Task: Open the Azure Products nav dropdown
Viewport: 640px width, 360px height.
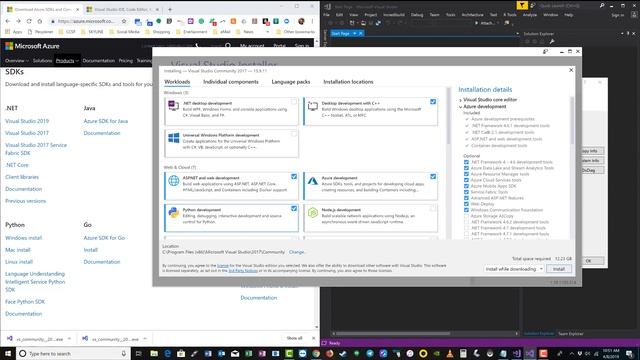Action: (x=67, y=60)
